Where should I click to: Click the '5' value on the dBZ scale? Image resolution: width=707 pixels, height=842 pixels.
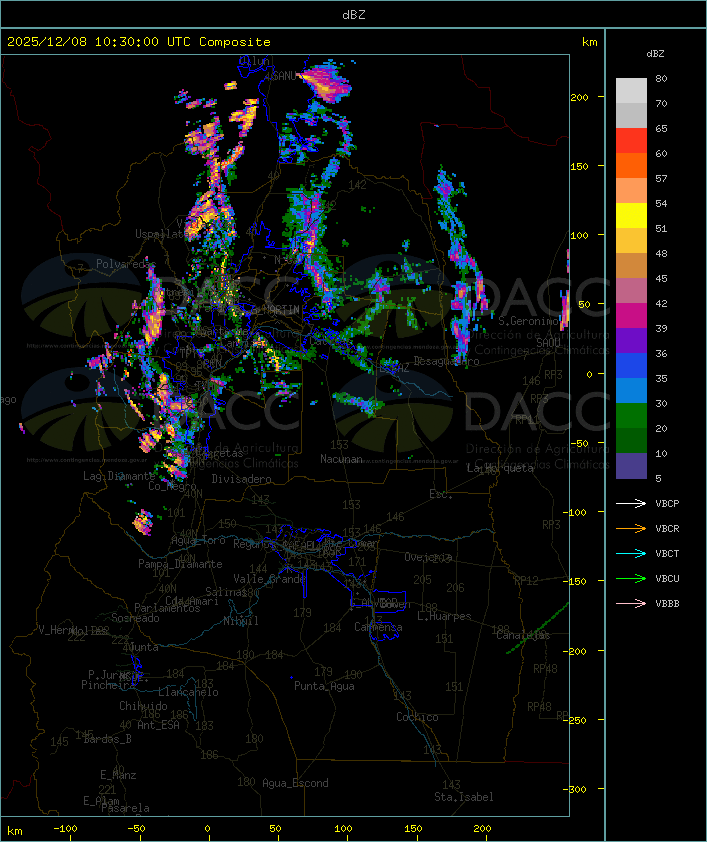(x=658, y=478)
